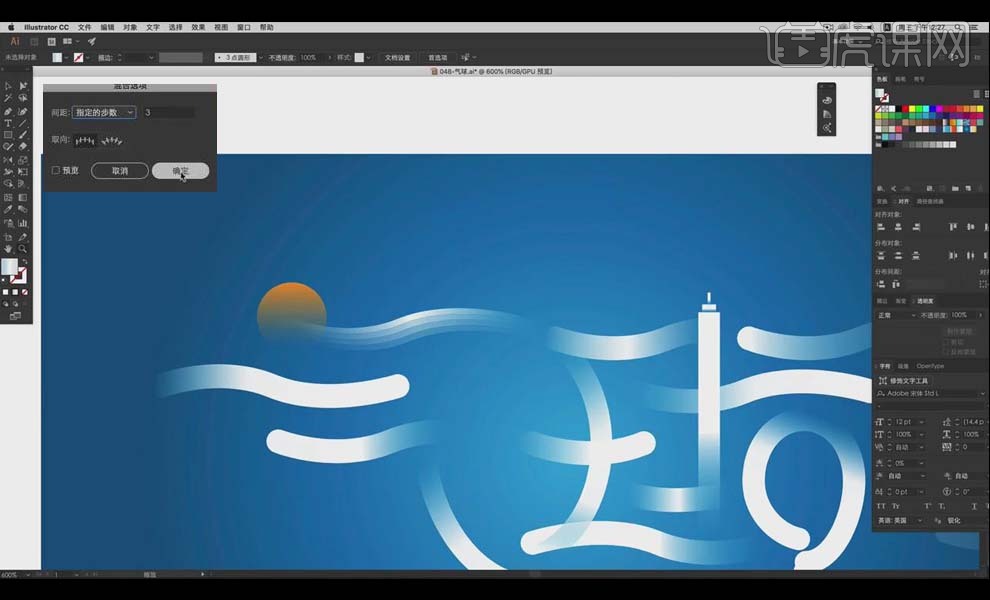990x600 pixels.
Task: Open the 编辑 menu
Action: (x=107, y=27)
